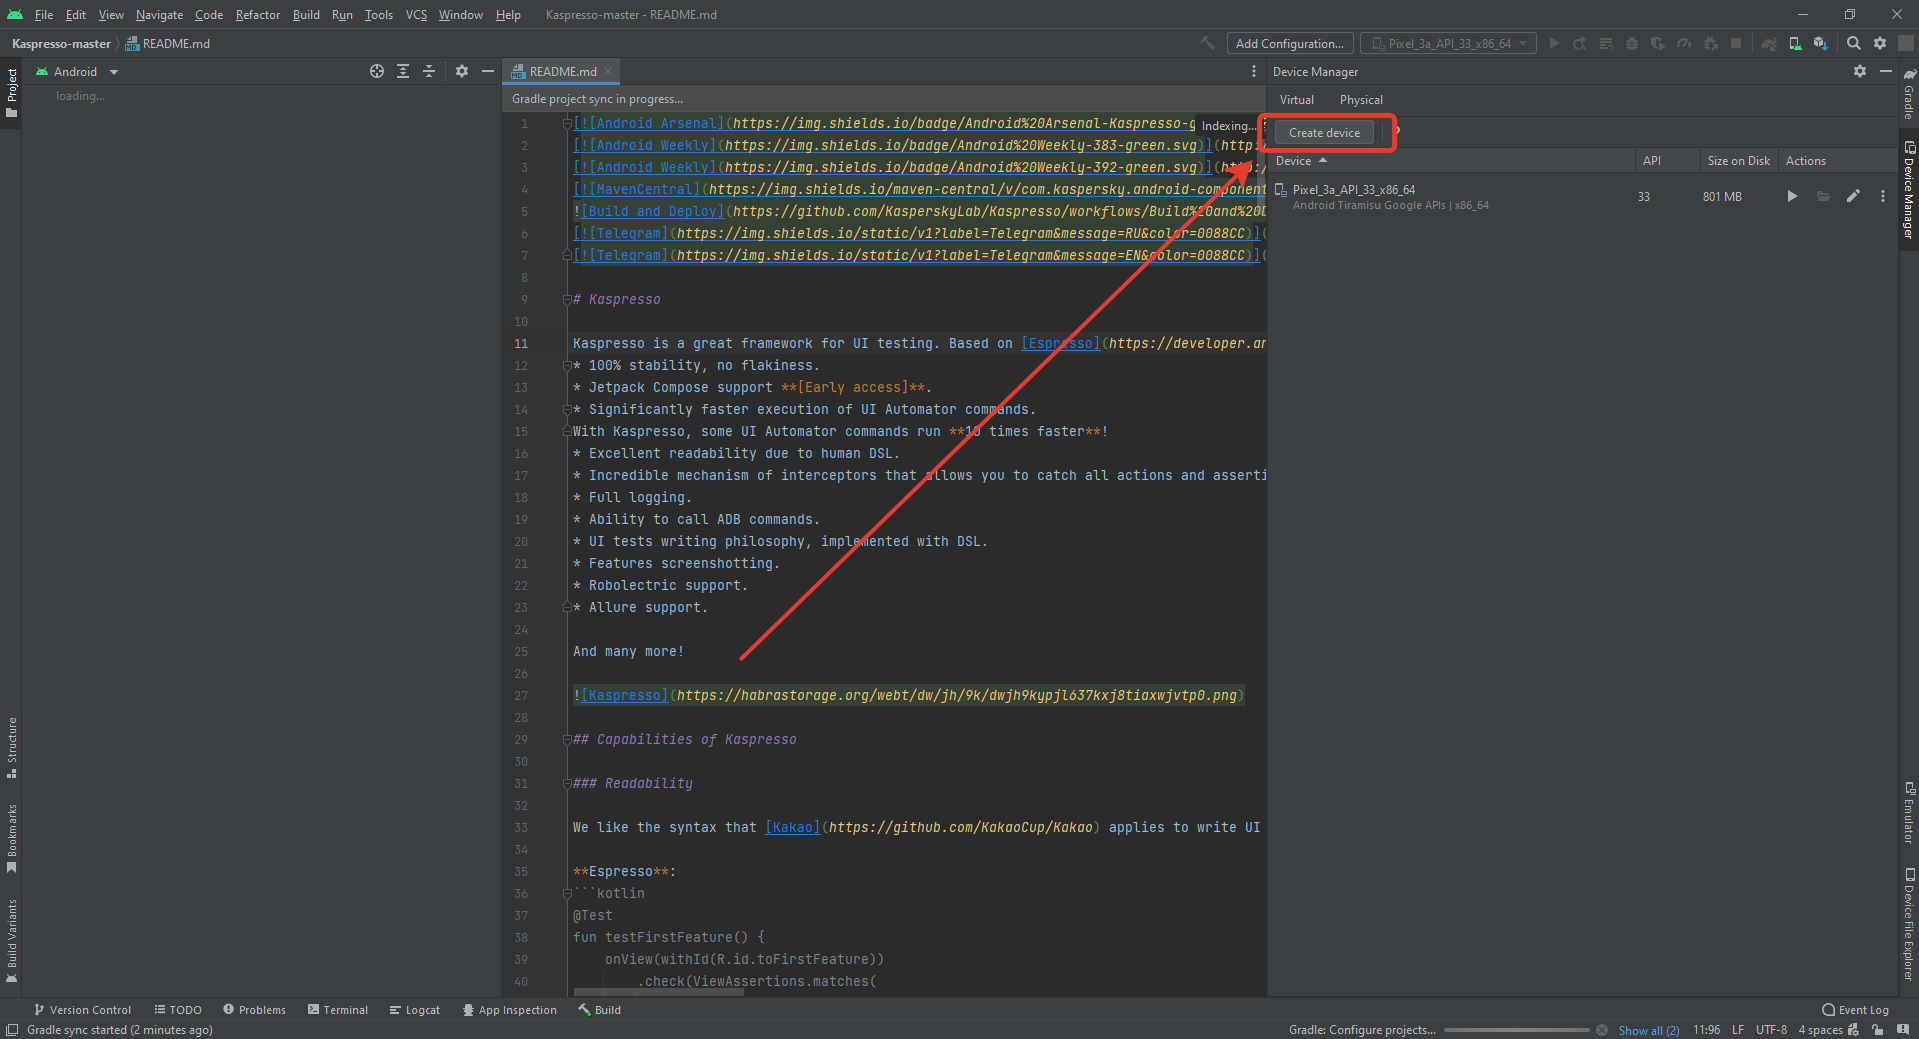The height and width of the screenshot is (1039, 1919).
Task: Open the Pixel_3a_API_33_x86_64 device dropdown
Action: coord(1448,43)
